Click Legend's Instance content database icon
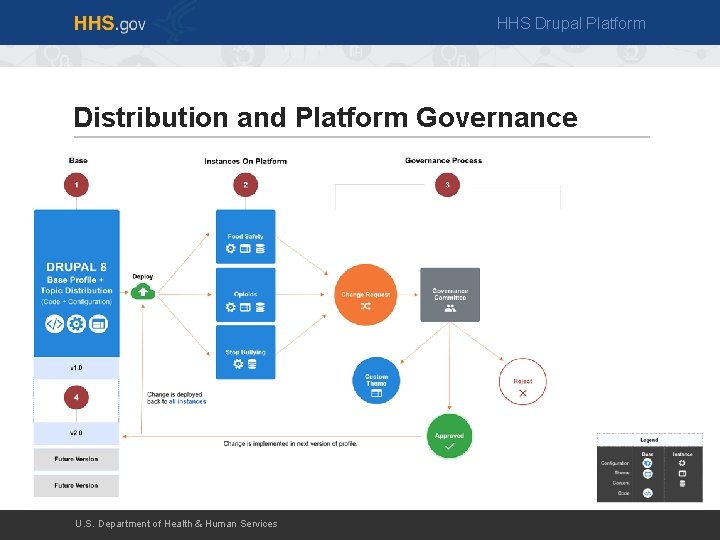 pos(682,483)
